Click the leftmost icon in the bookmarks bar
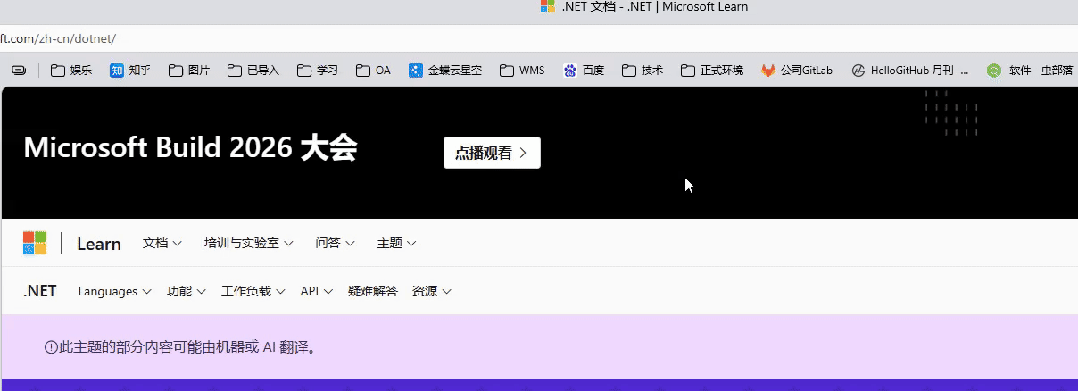The height and width of the screenshot is (391, 1078). click(19, 70)
